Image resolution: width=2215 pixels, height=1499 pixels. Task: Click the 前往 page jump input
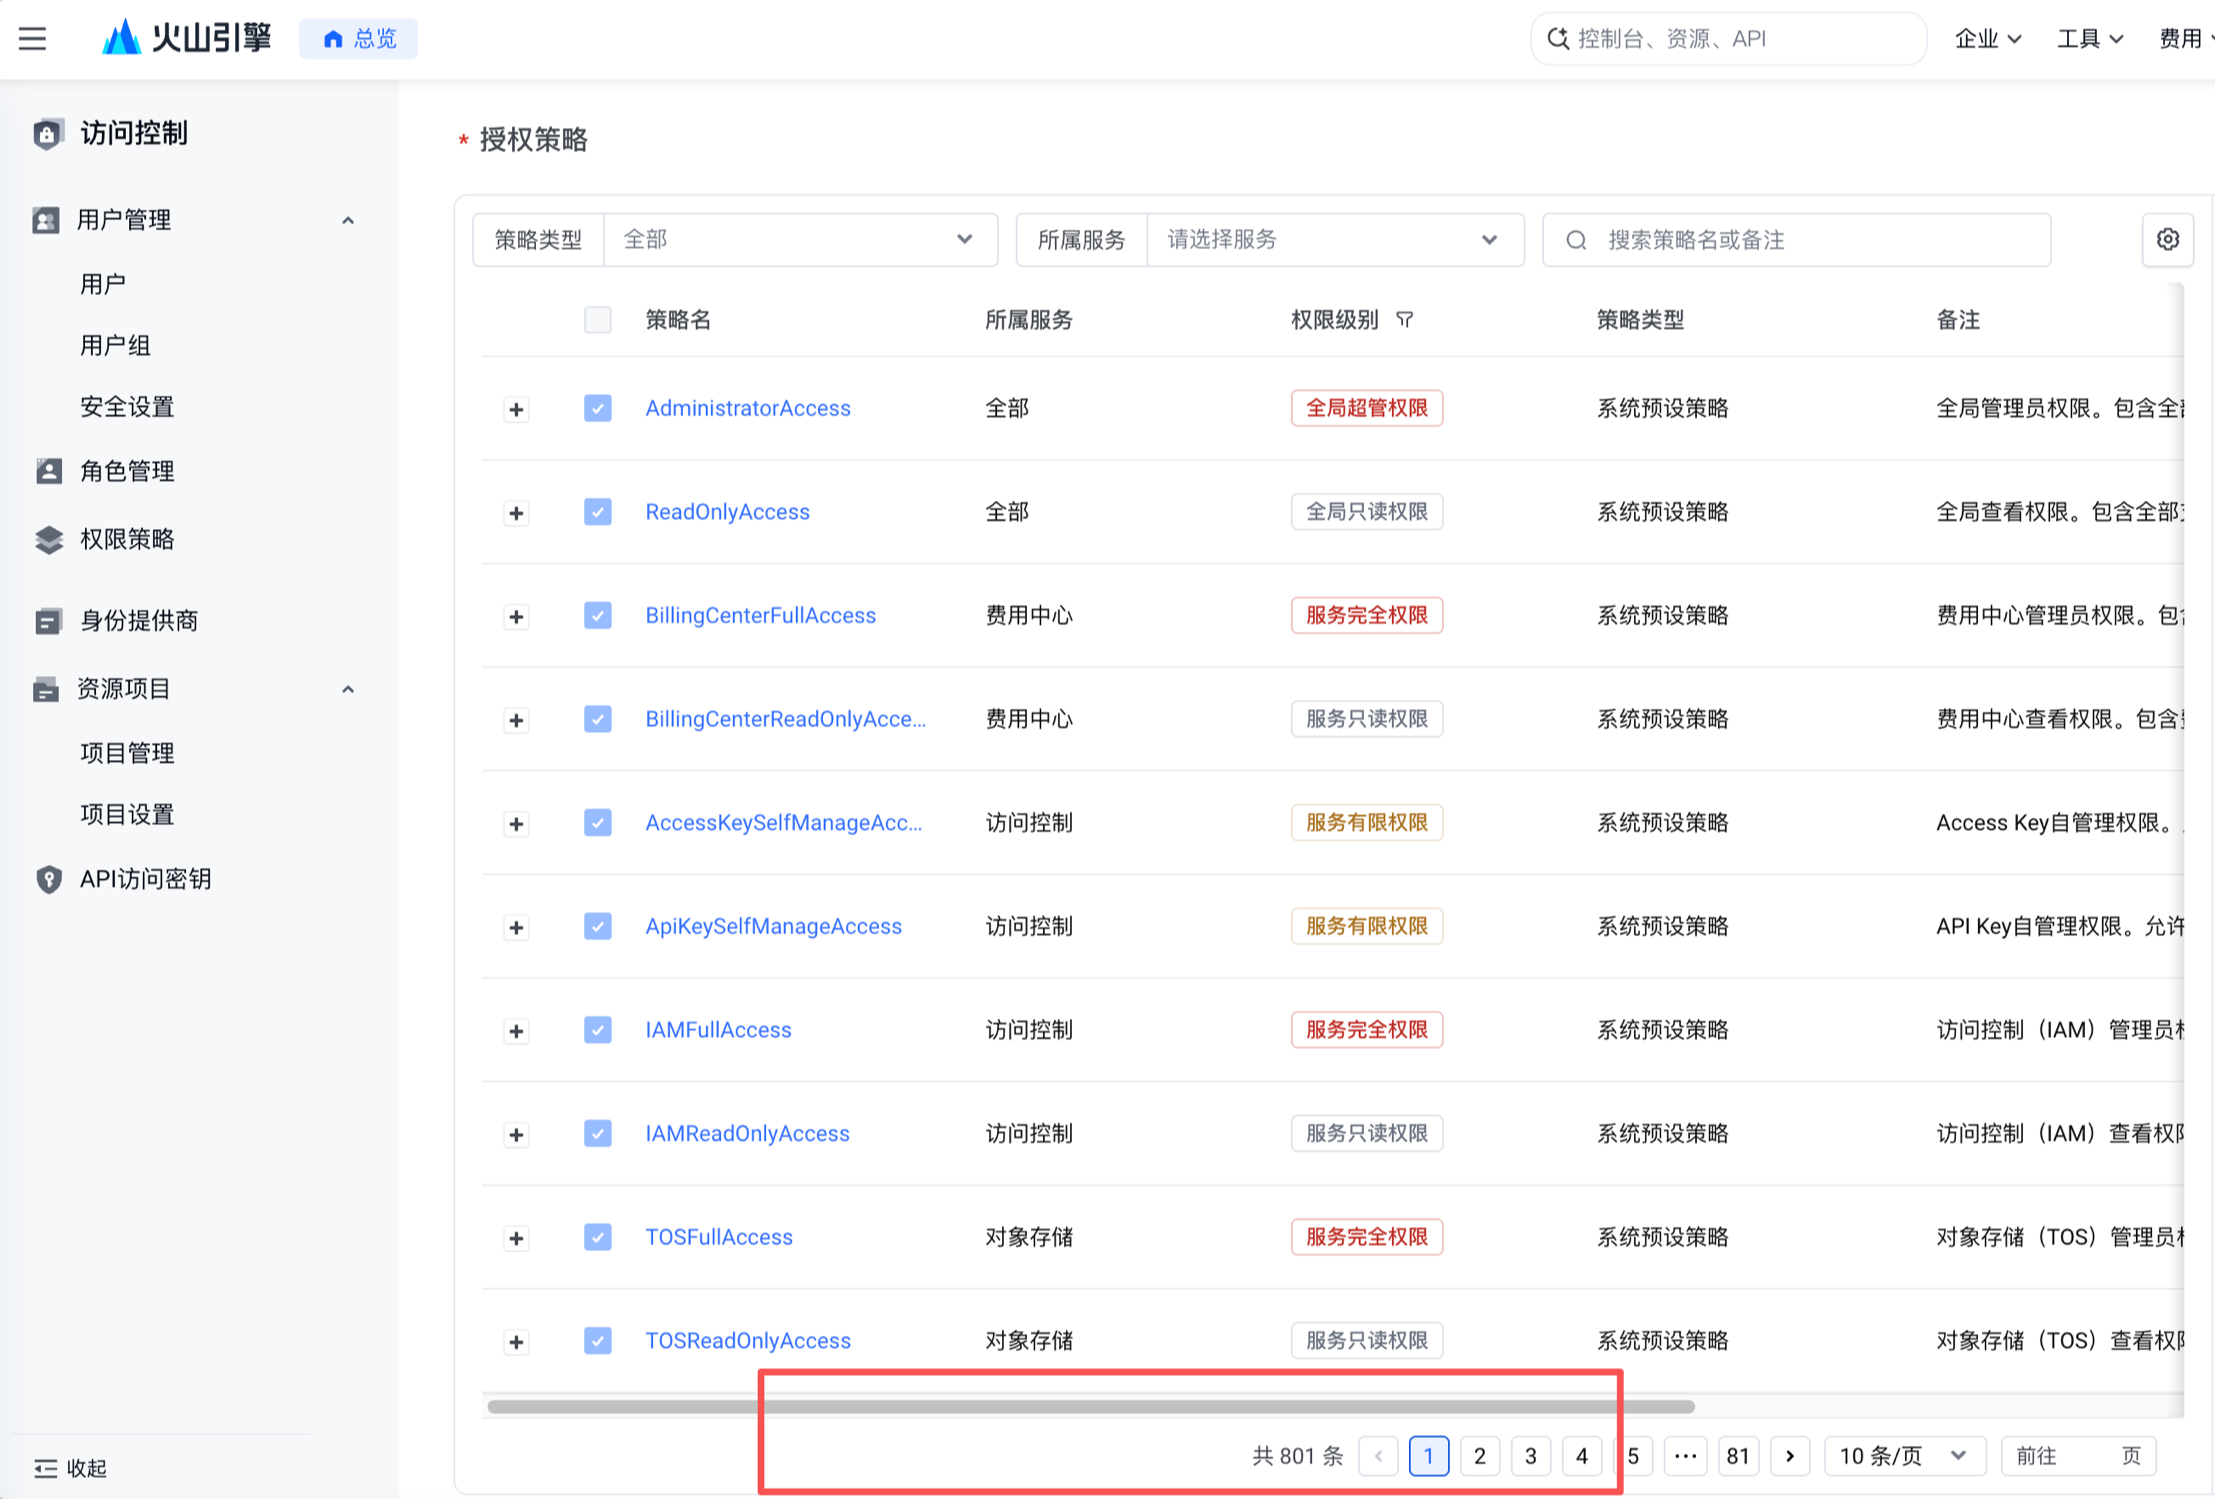2078,1456
